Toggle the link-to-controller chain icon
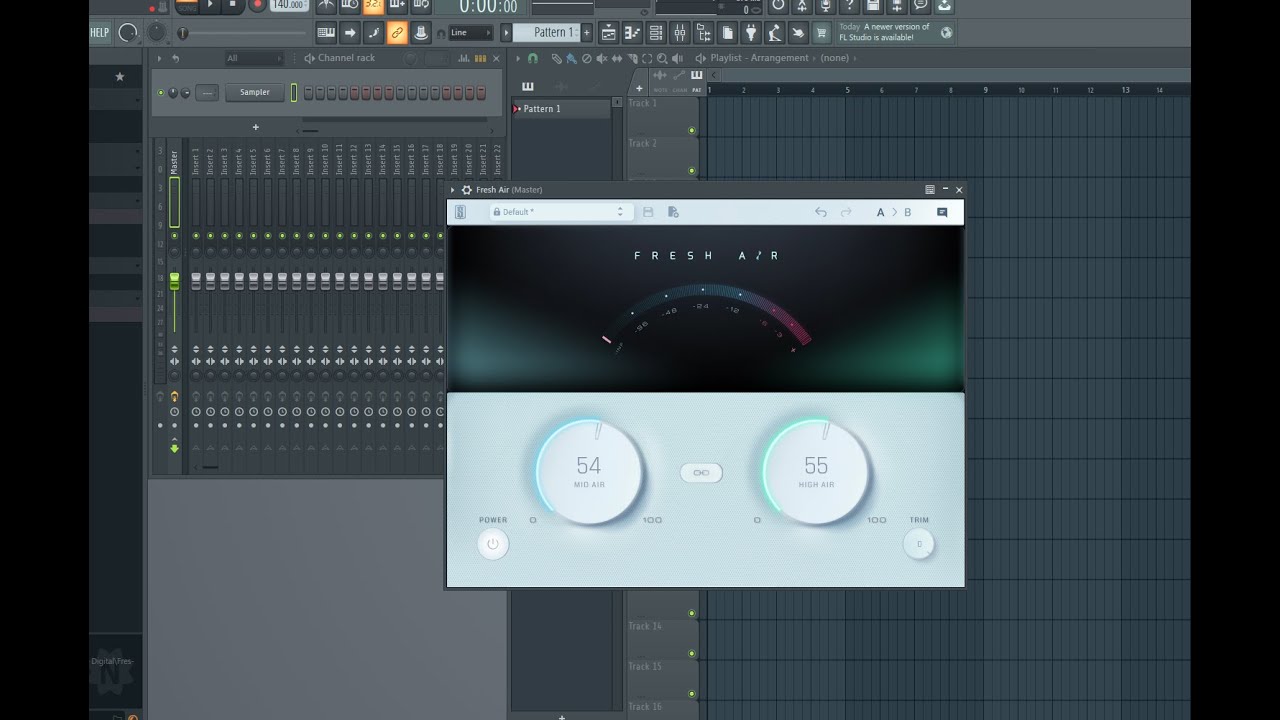Image resolution: width=1280 pixels, height=720 pixels. click(x=396, y=33)
